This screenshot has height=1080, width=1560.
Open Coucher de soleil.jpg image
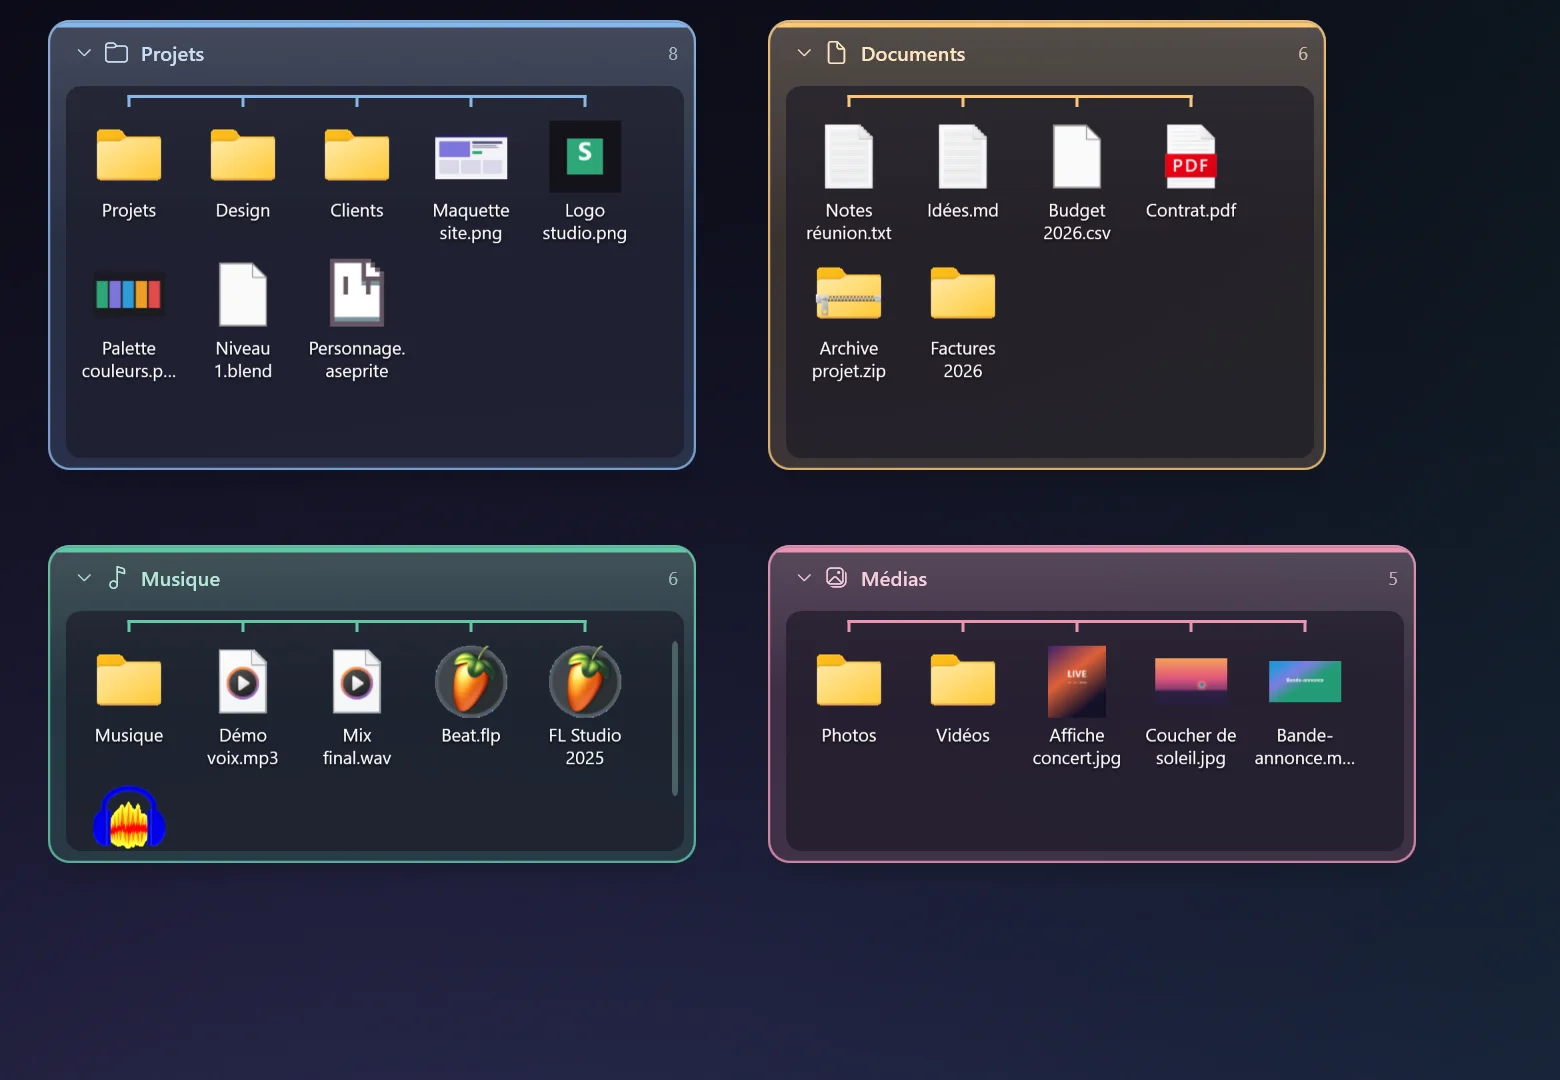point(1191,682)
